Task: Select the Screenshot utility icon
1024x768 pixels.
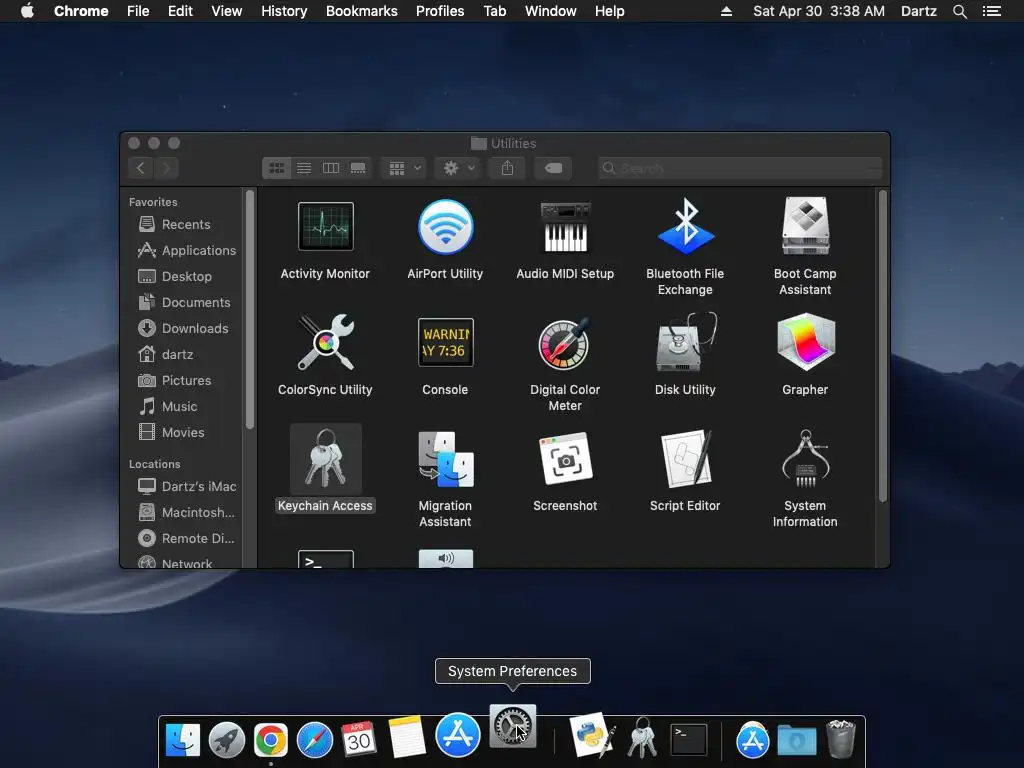Action: 565,460
